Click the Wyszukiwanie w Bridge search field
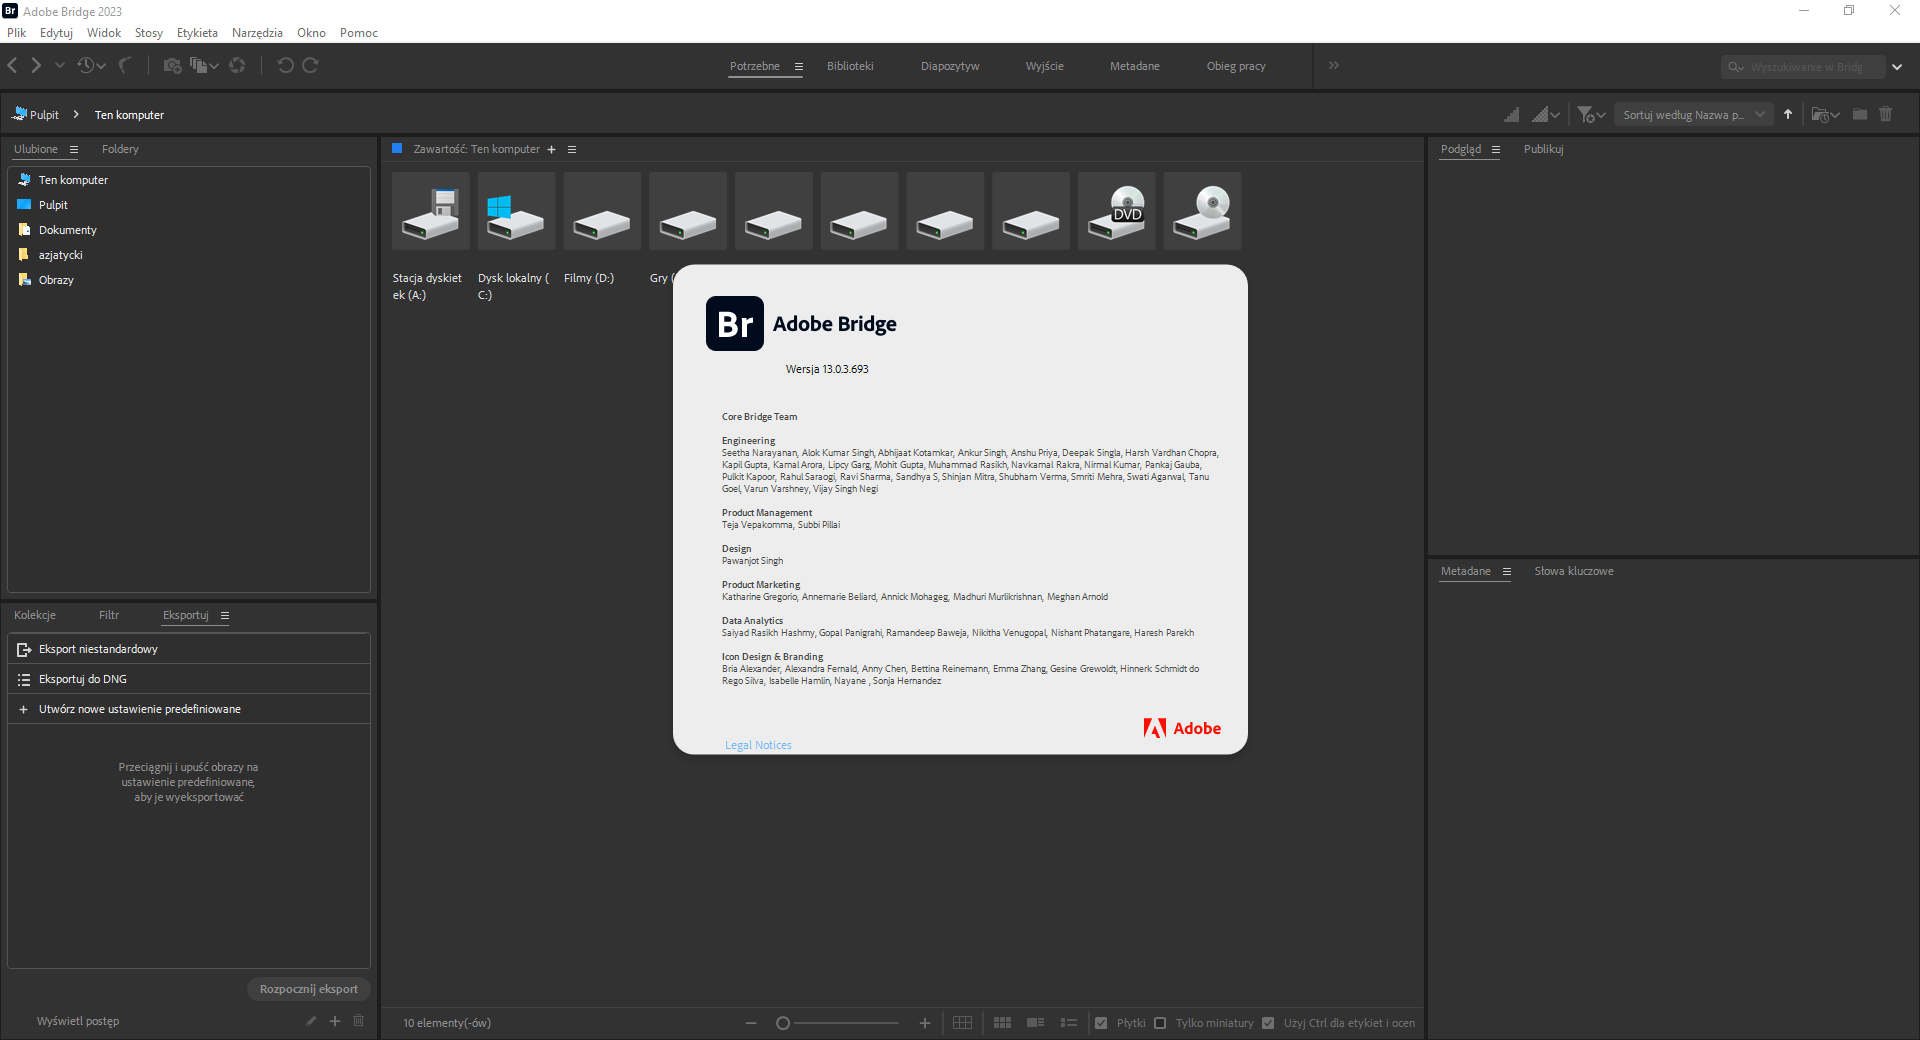Screen dimensions: 1920x1040 (1805, 67)
